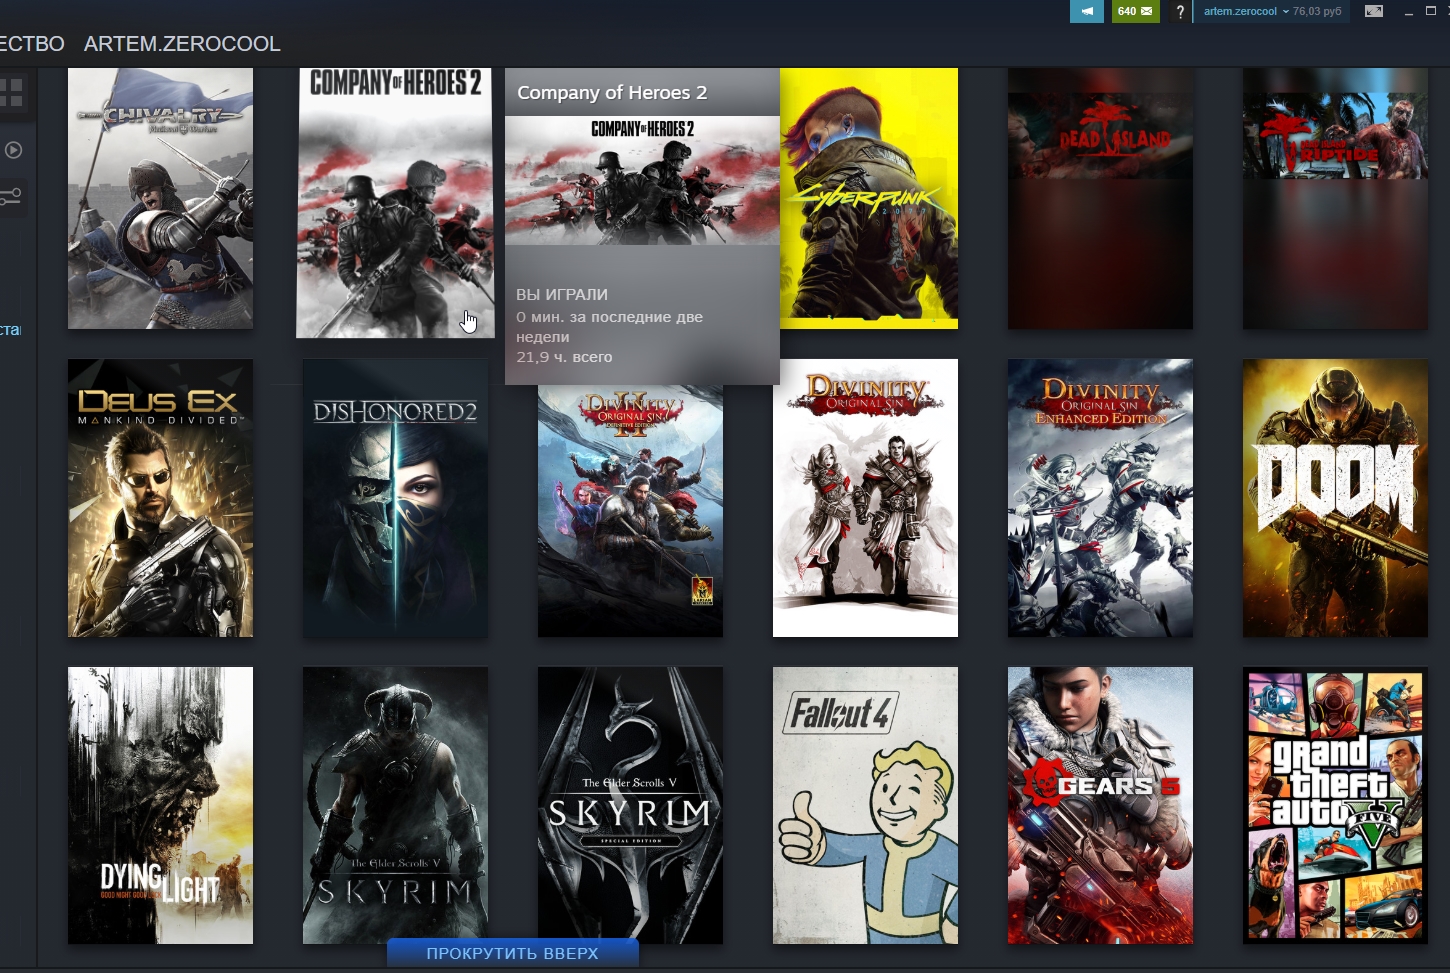Select the Fallout 4 cover

(865, 805)
